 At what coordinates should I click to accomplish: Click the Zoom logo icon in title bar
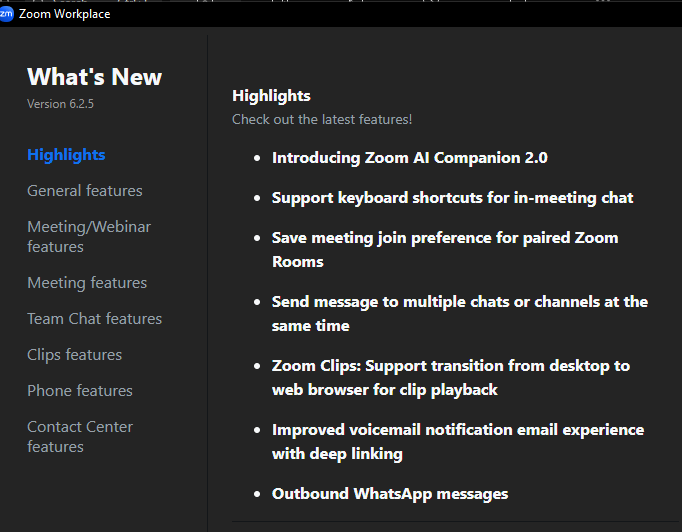point(6,14)
